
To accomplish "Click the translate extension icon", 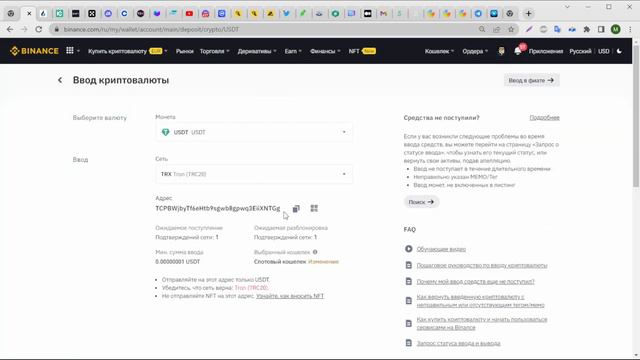I will pyautogui.click(x=558, y=29).
